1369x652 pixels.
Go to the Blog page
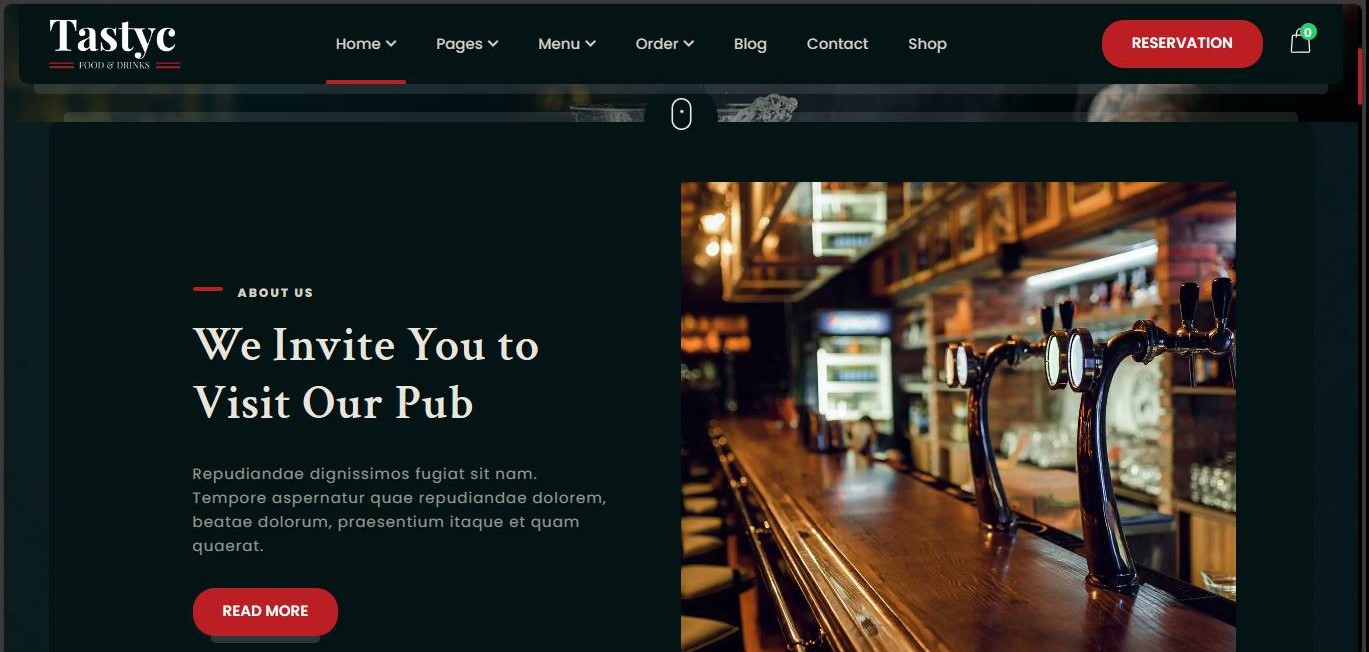pos(750,44)
